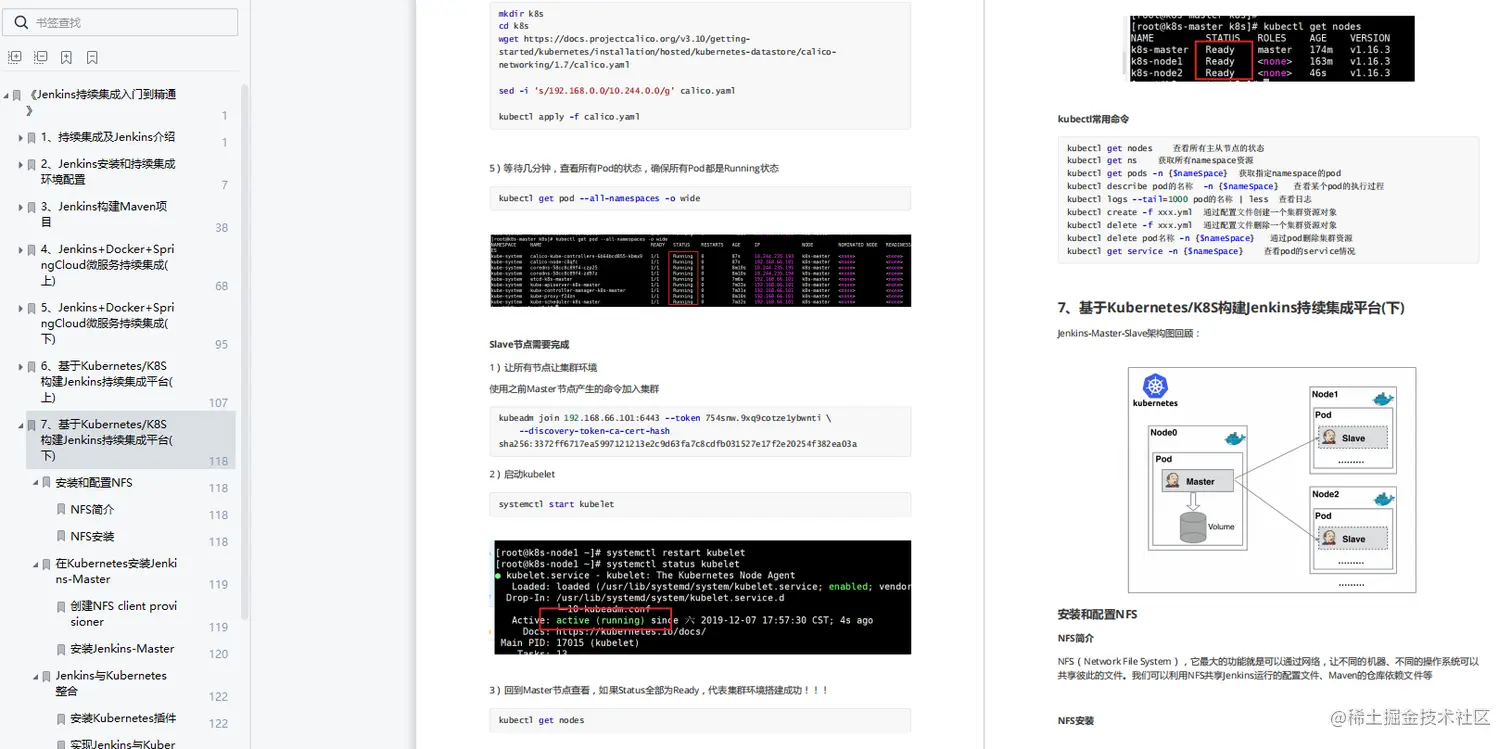Jump to 安装Jenkins-Master bookmark
The width and height of the screenshot is (1512, 749).
(122, 648)
